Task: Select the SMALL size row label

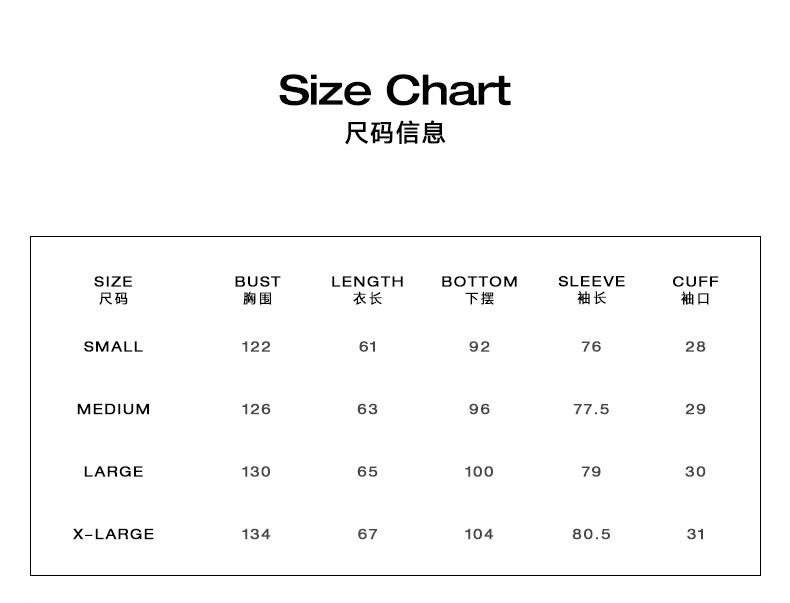Action: (113, 347)
